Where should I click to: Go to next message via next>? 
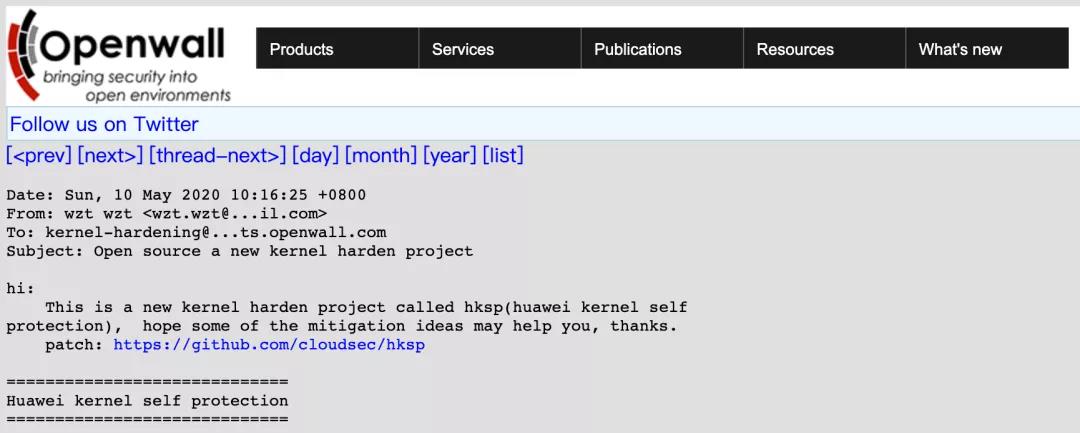110,156
